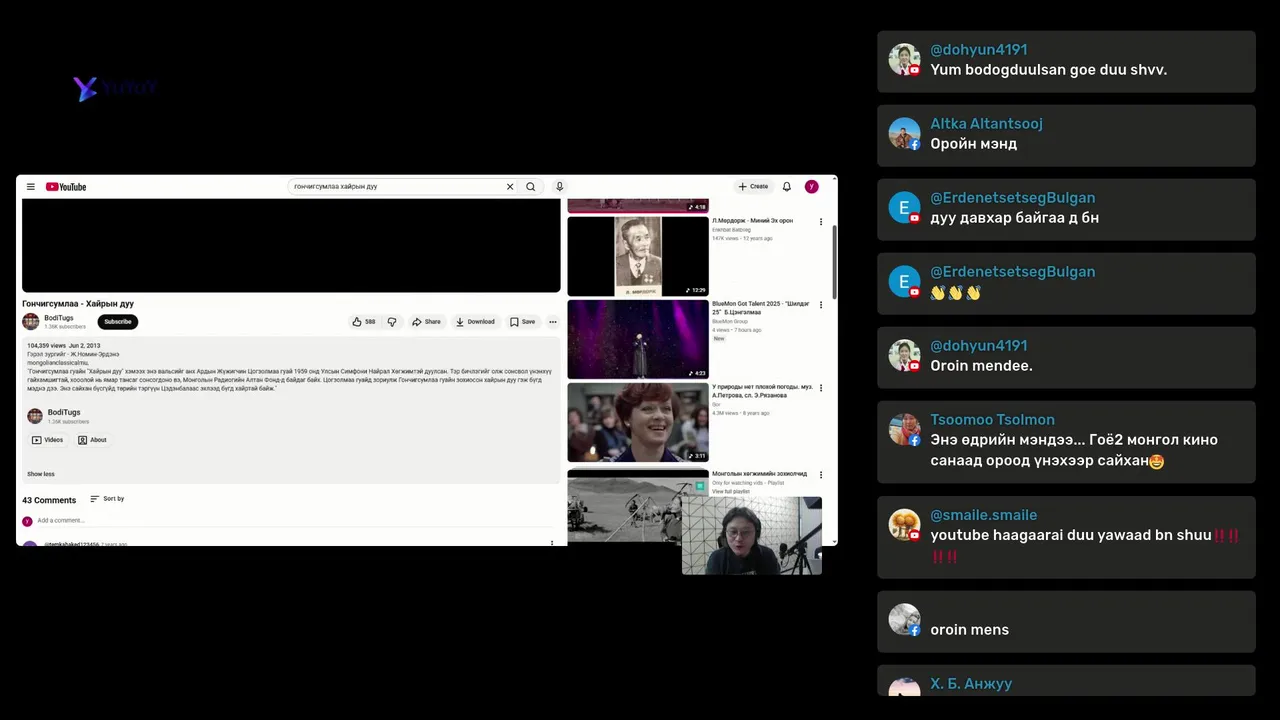
Task: Share the video
Action: (426, 322)
